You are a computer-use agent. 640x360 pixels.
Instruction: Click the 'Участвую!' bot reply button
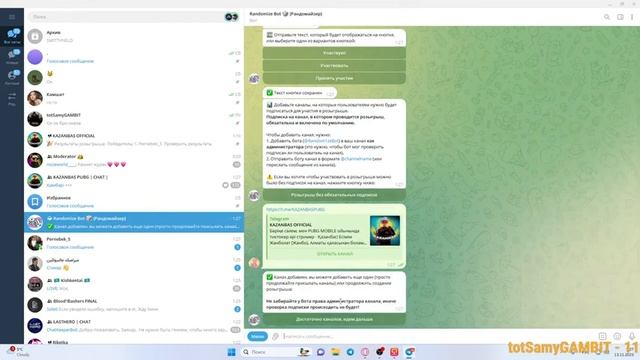(x=334, y=53)
